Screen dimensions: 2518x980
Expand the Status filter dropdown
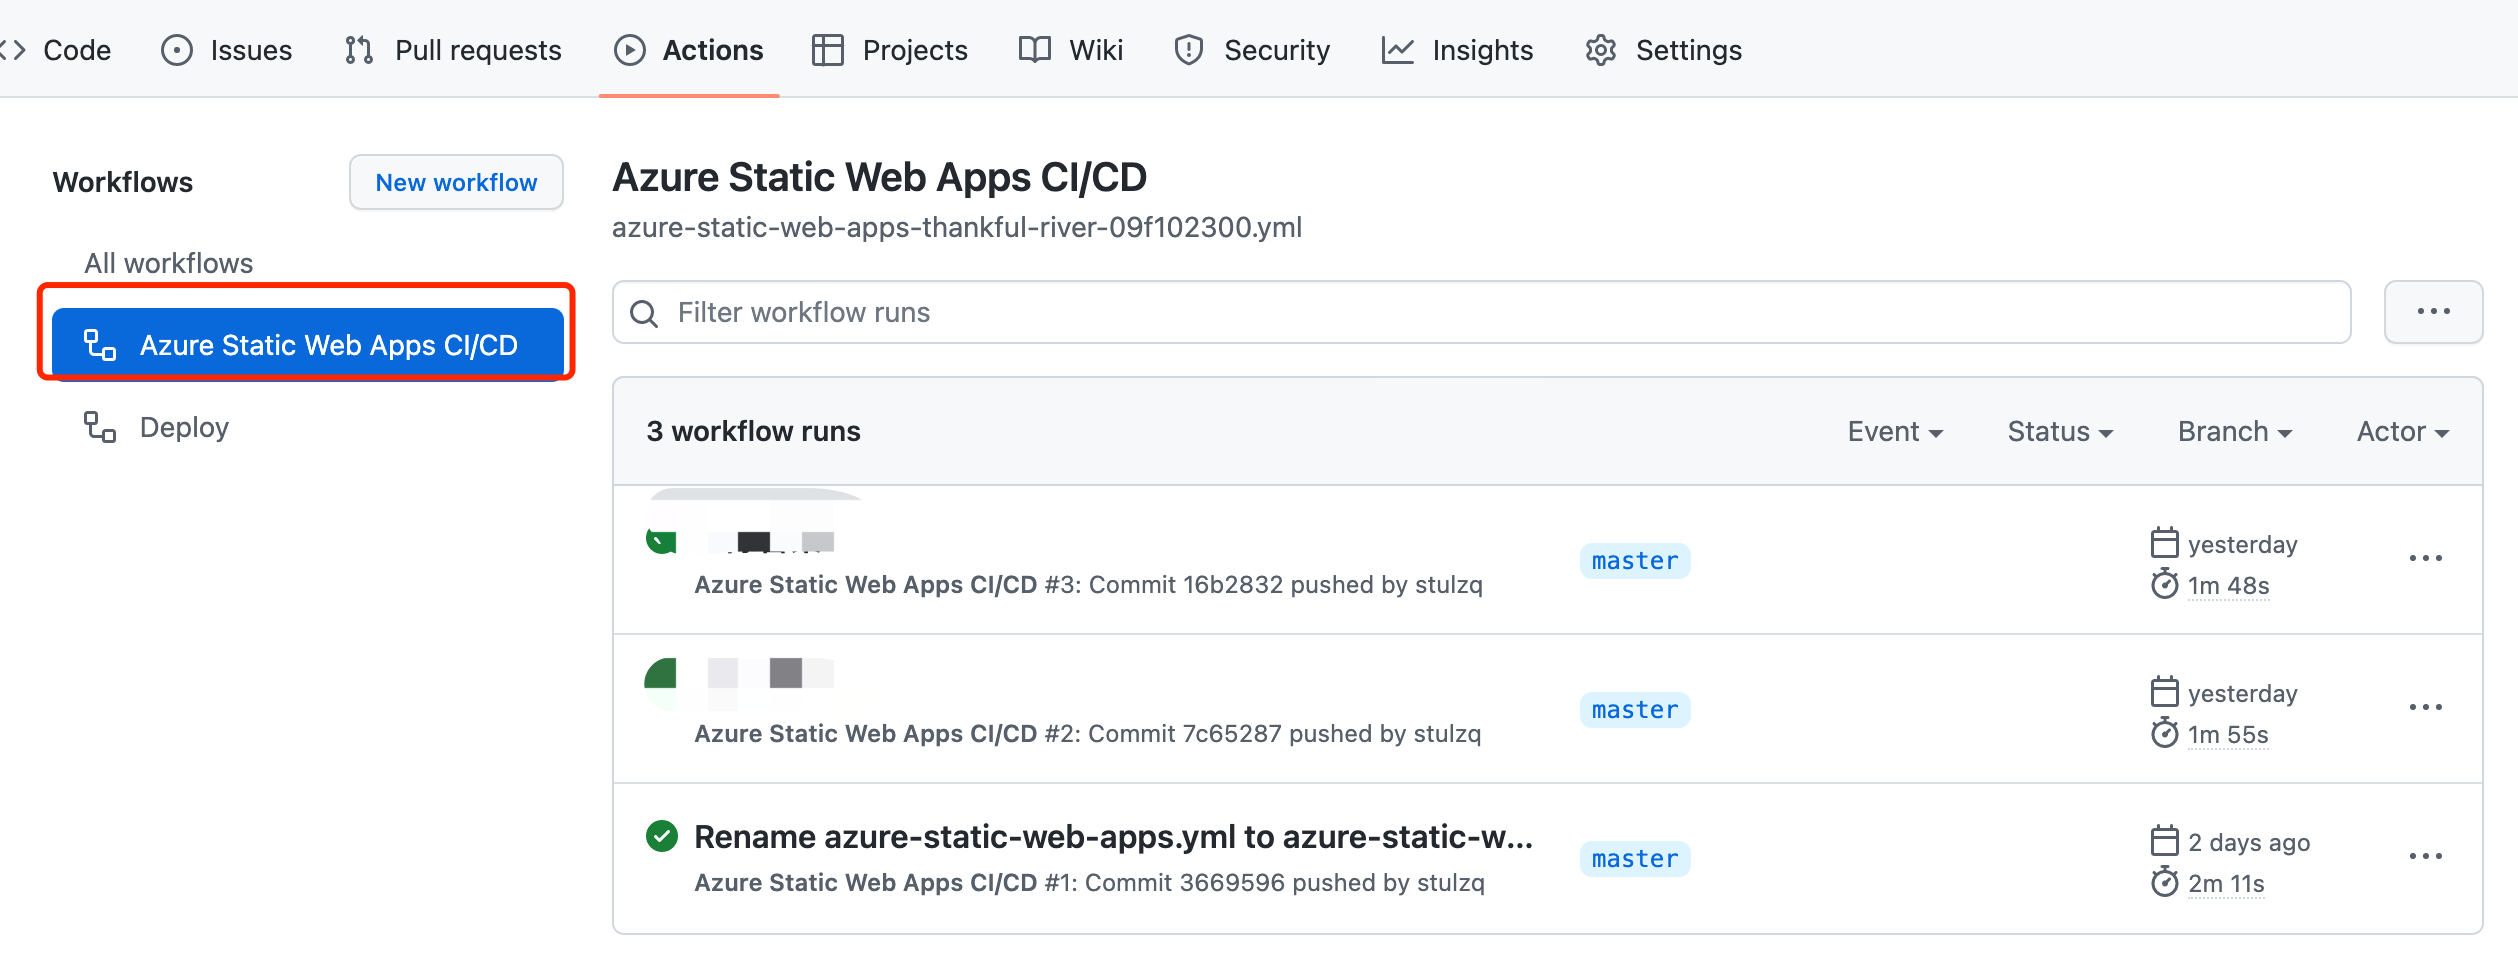pos(2060,431)
